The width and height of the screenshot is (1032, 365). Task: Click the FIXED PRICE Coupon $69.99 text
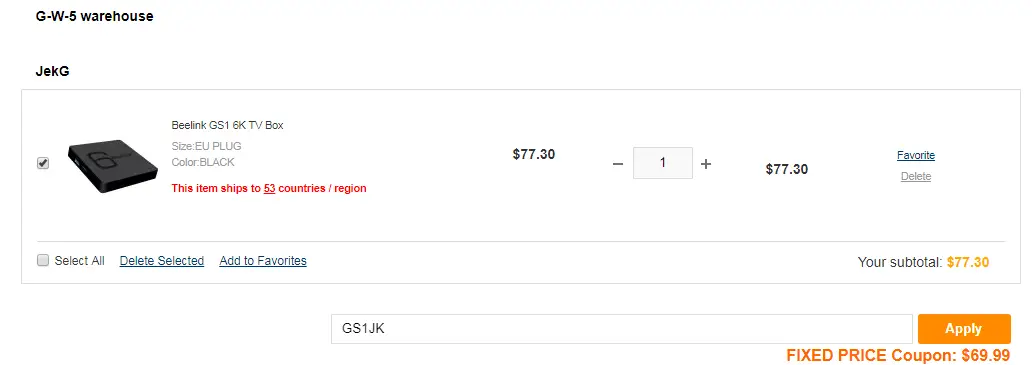[898, 355]
